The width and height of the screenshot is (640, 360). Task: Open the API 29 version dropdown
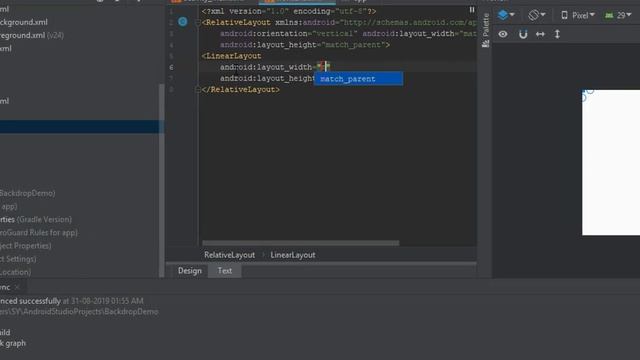click(x=618, y=16)
